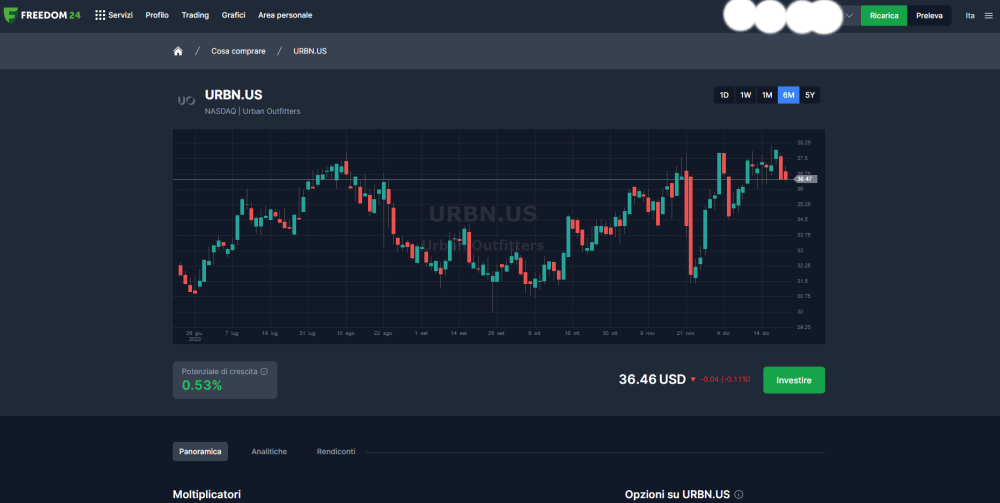
Task: Open the Cosa comprare breadcrumb link
Action: point(239,51)
